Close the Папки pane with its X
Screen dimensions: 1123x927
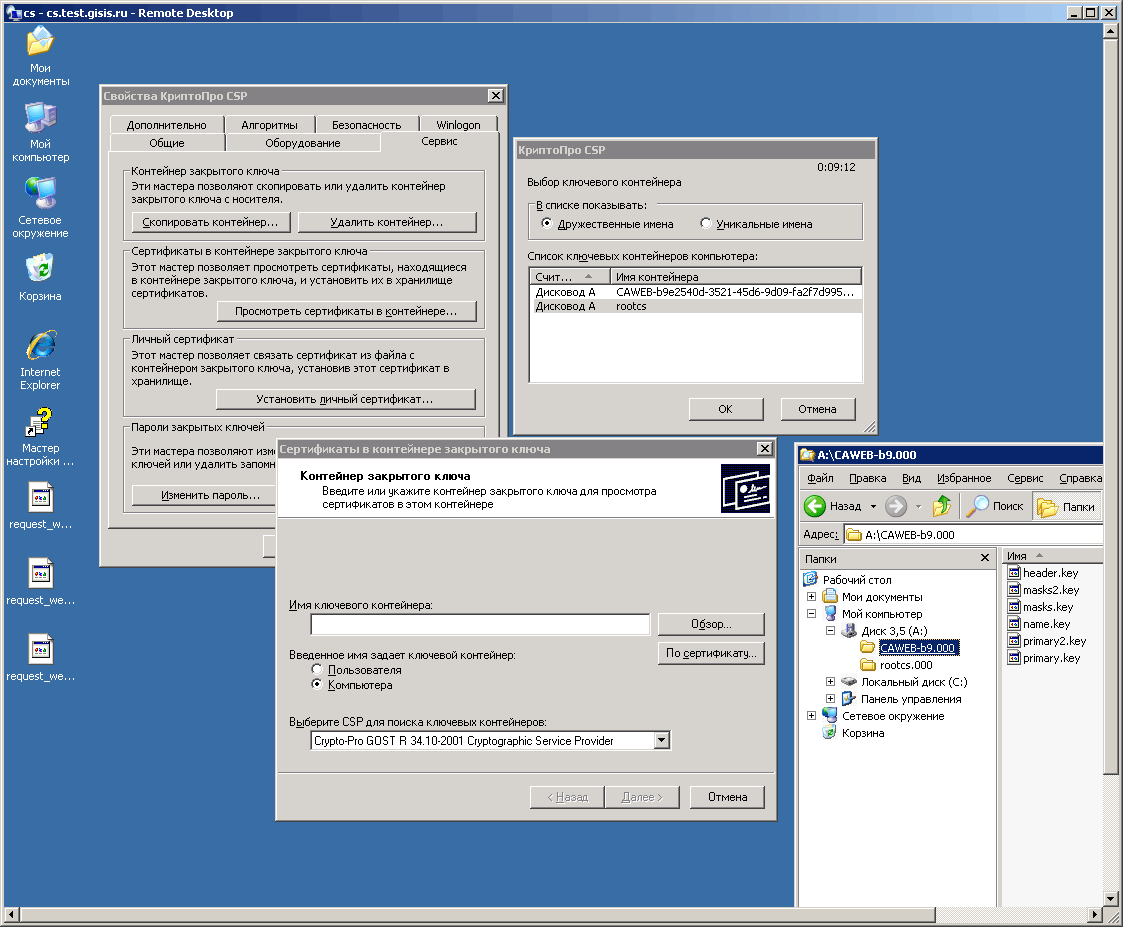[985, 557]
